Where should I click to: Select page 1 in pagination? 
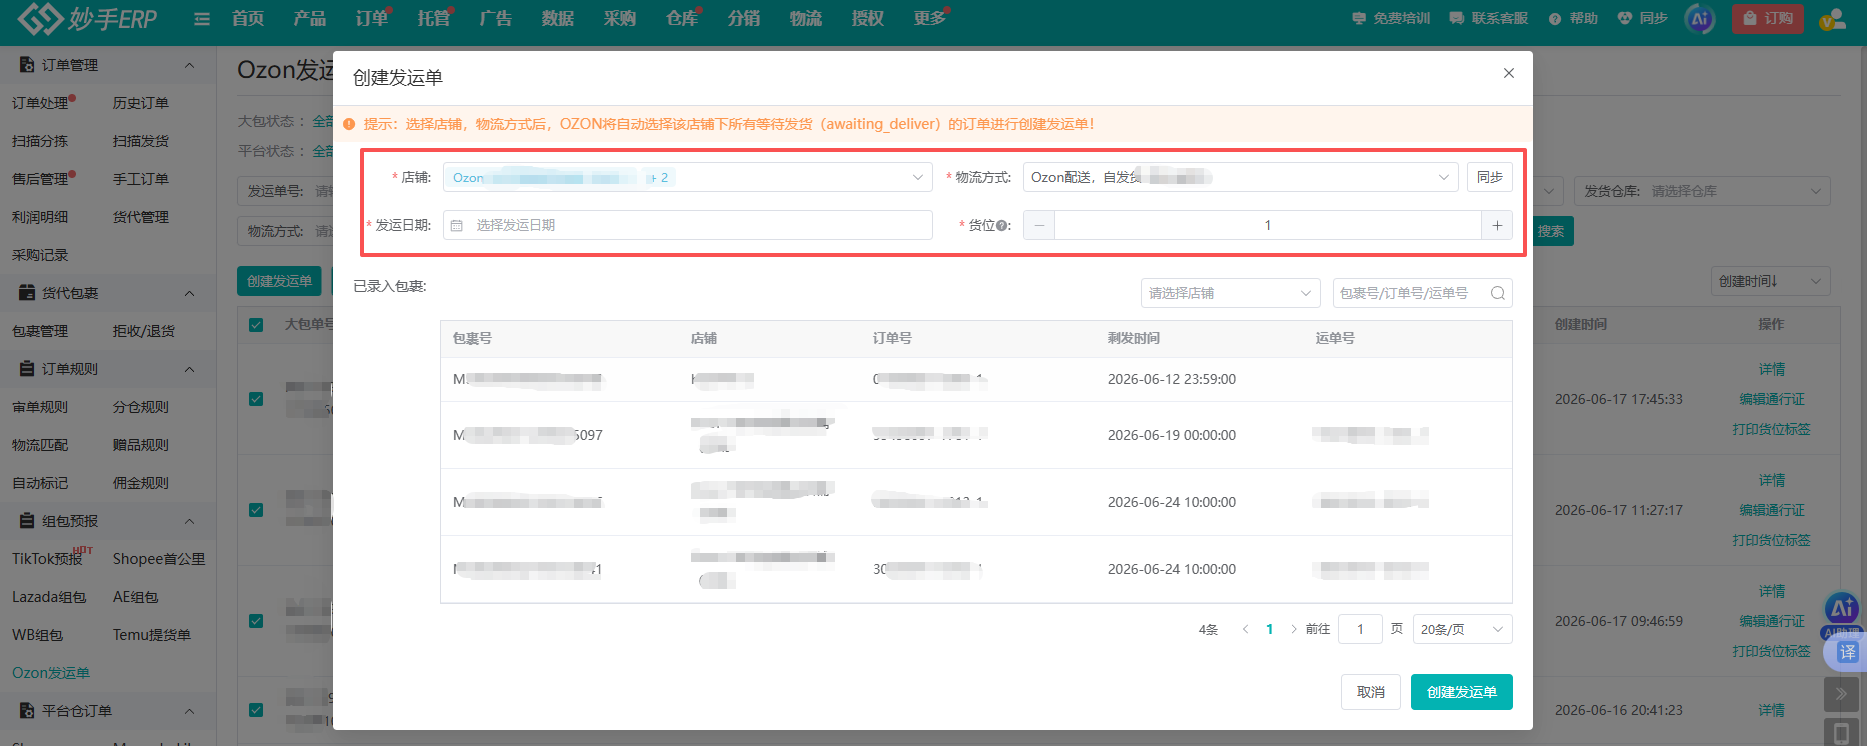(x=1270, y=629)
